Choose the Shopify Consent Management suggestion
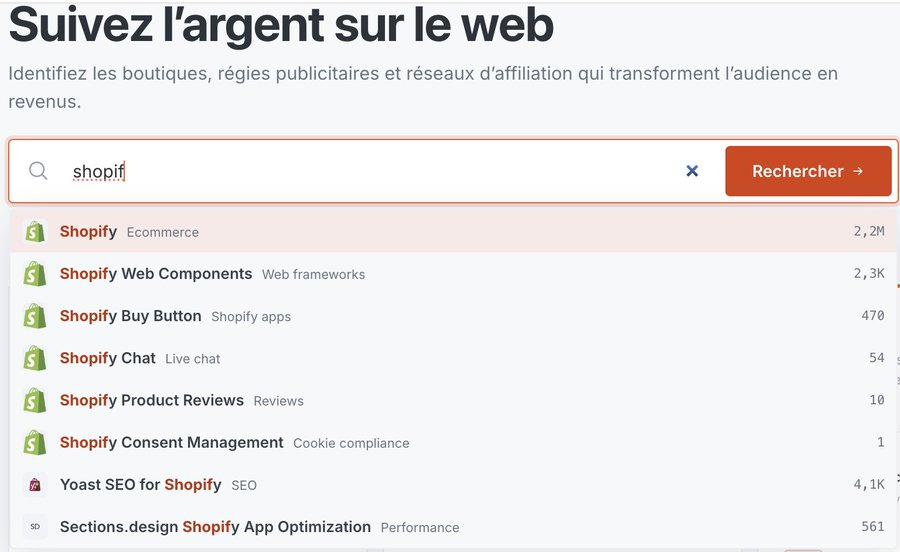The width and height of the screenshot is (900, 552). coord(453,442)
